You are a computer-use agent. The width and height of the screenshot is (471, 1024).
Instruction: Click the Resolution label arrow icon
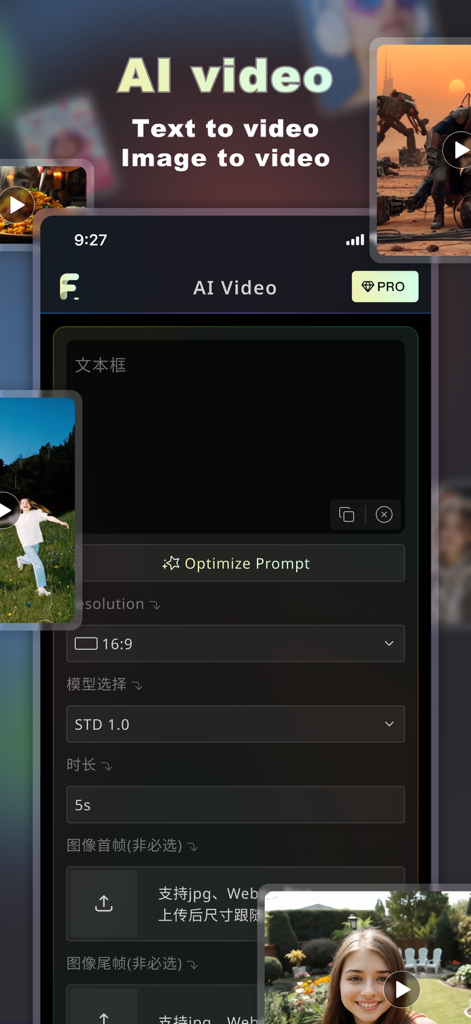pos(155,605)
